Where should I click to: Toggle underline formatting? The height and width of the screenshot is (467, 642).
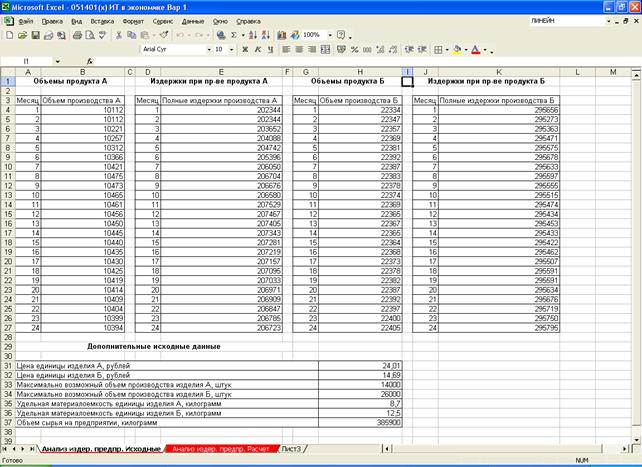point(270,49)
